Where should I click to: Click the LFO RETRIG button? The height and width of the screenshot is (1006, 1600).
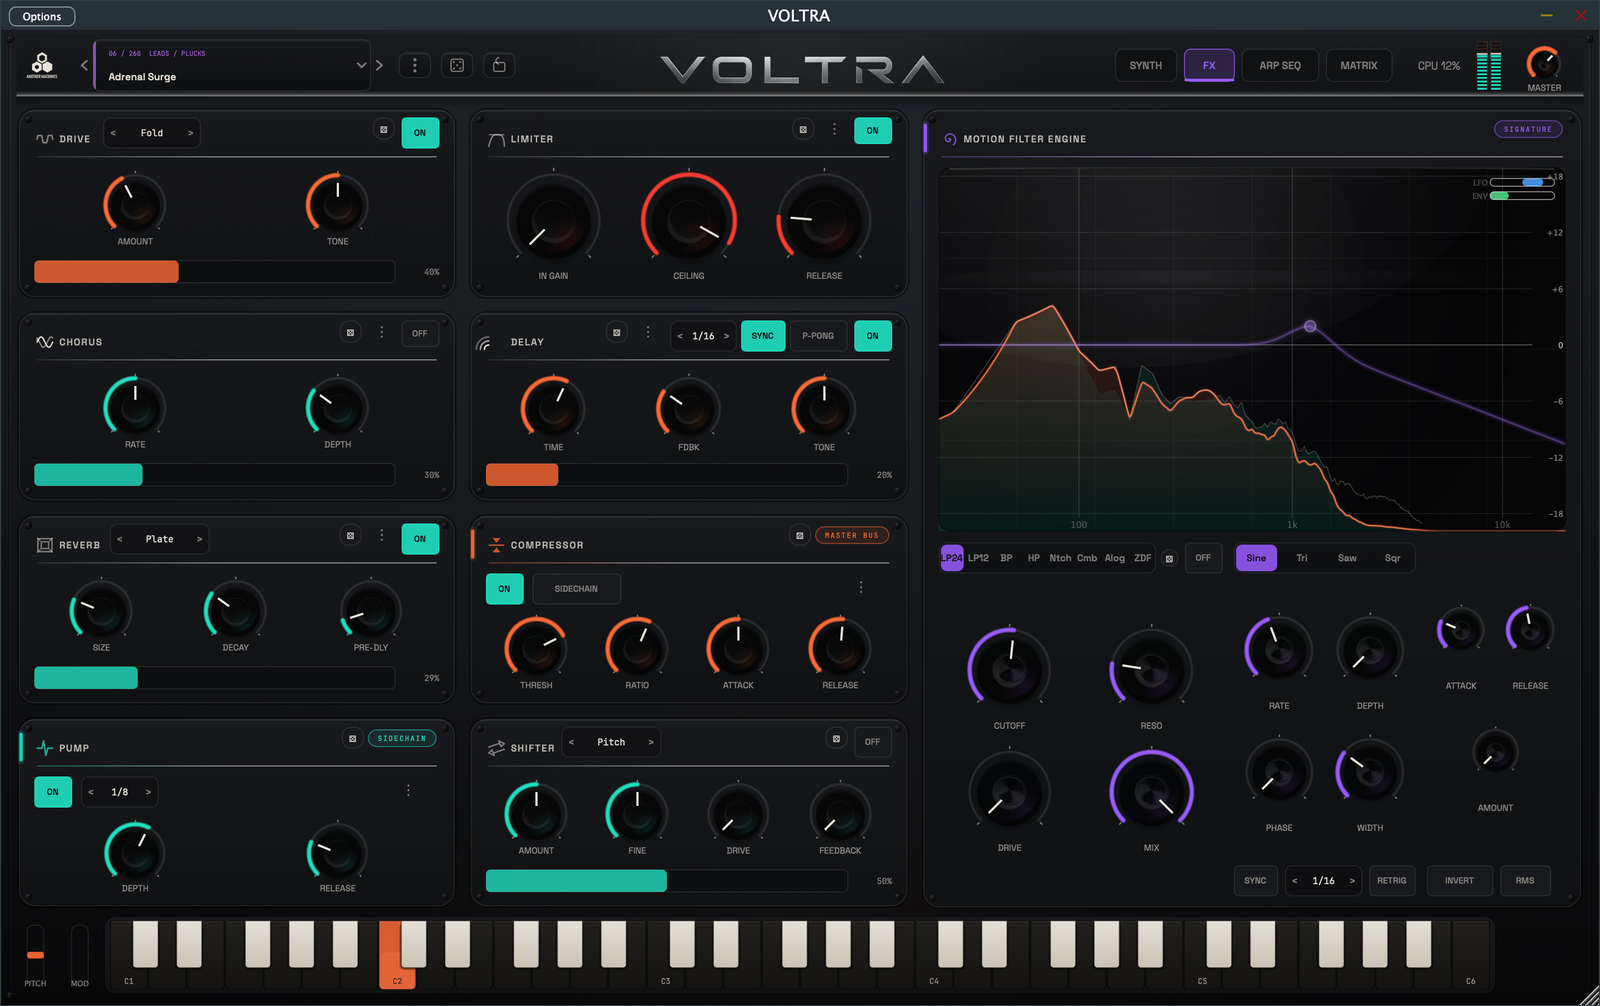point(1391,881)
